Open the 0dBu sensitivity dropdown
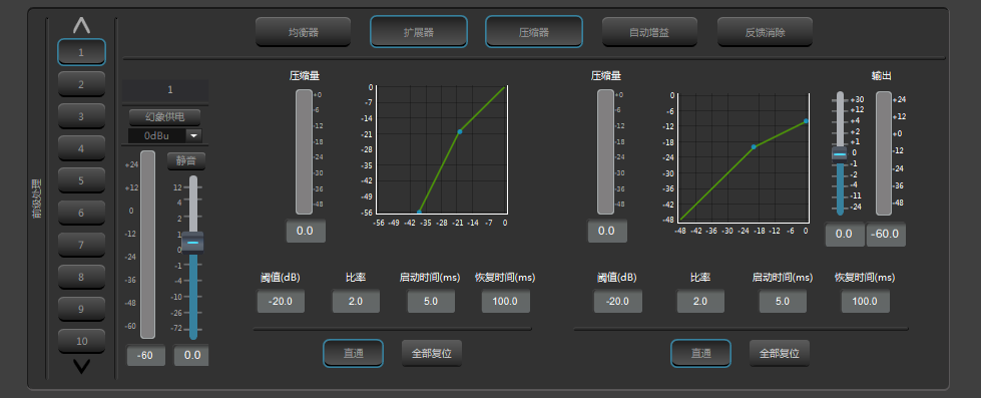 [165, 136]
